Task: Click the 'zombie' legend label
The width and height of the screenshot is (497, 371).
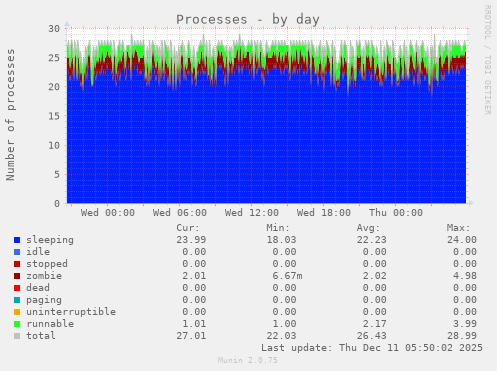Action: tap(44, 276)
